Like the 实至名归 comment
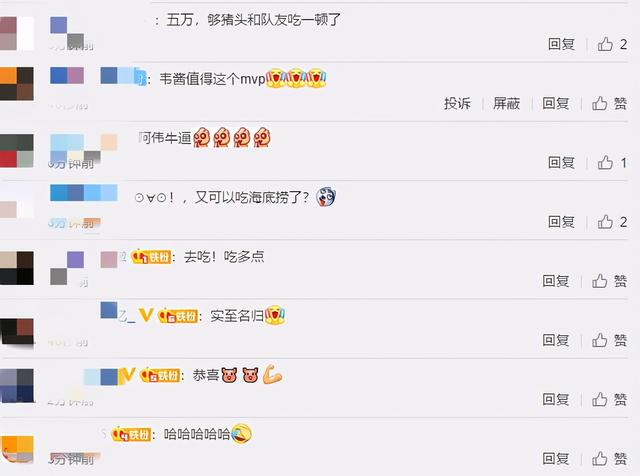Viewport: 640px width, 476px height. click(600, 340)
